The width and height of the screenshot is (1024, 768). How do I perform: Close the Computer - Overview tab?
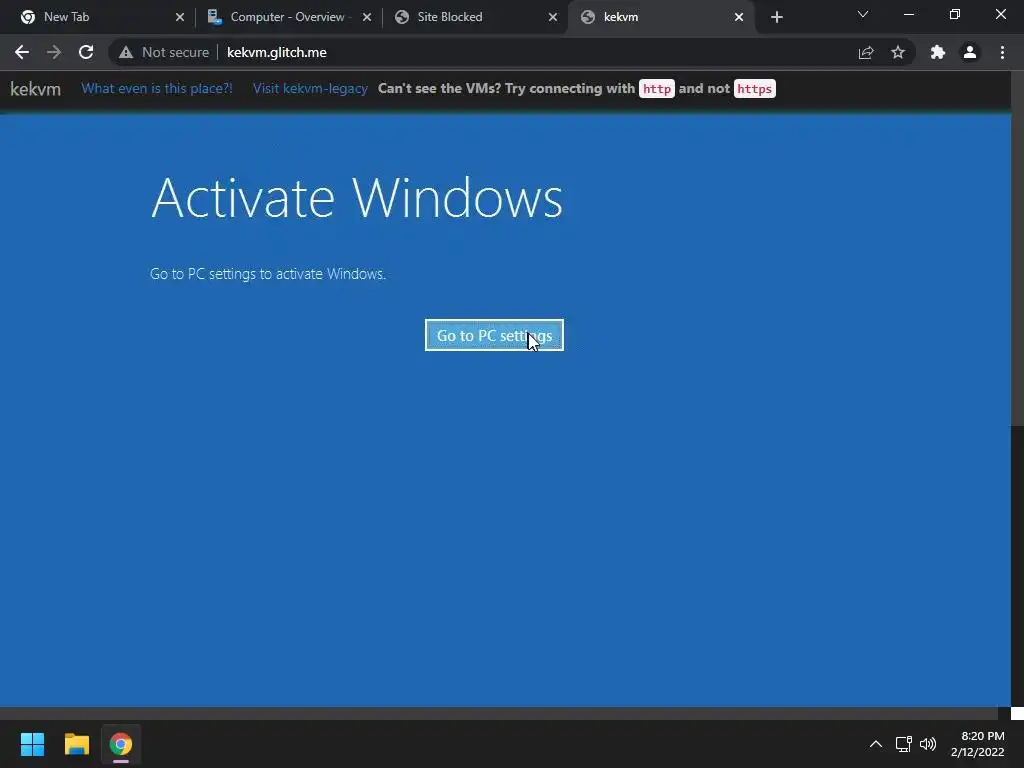366,17
